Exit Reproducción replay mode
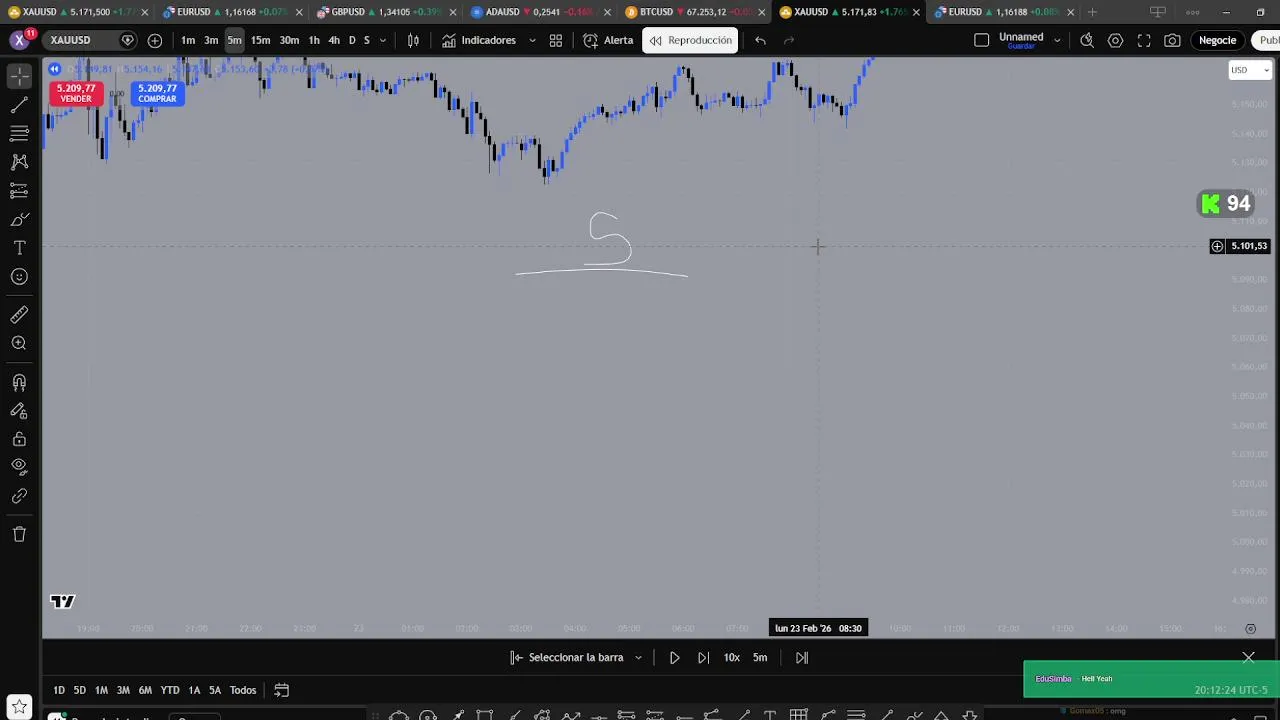This screenshot has width=1280, height=720. tap(690, 40)
